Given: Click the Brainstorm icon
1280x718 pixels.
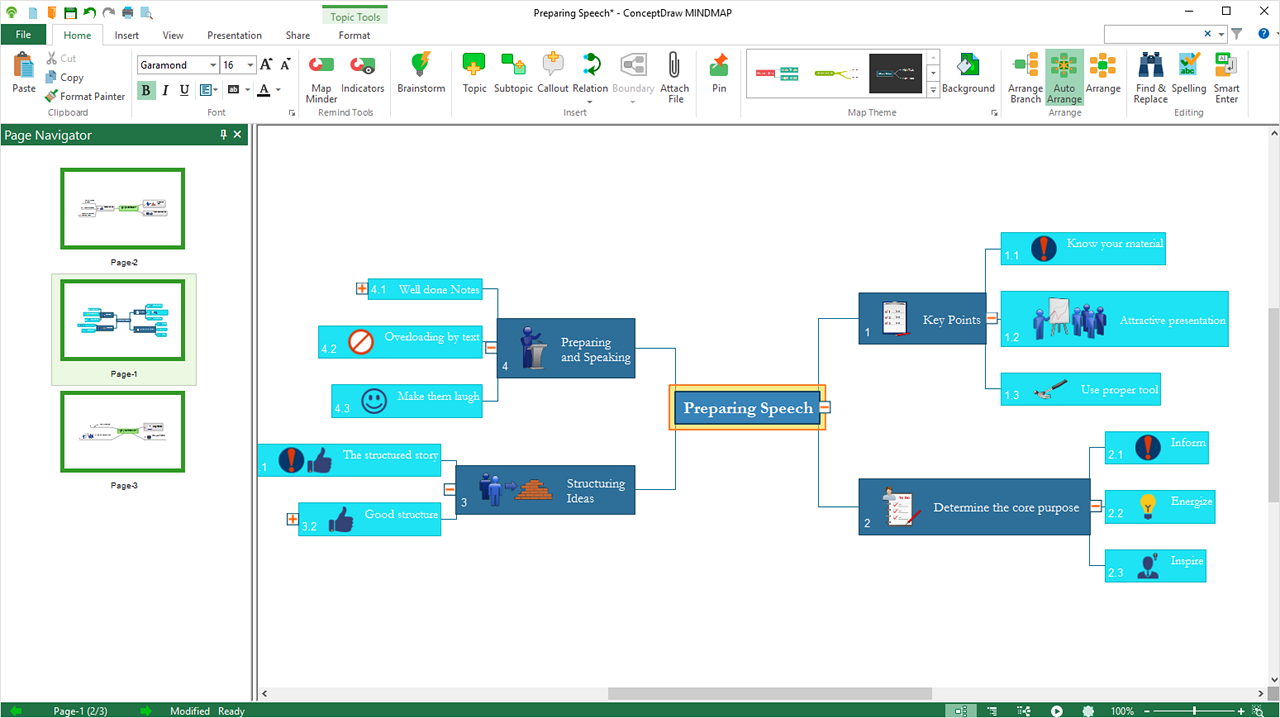Looking at the screenshot, I should (x=421, y=74).
